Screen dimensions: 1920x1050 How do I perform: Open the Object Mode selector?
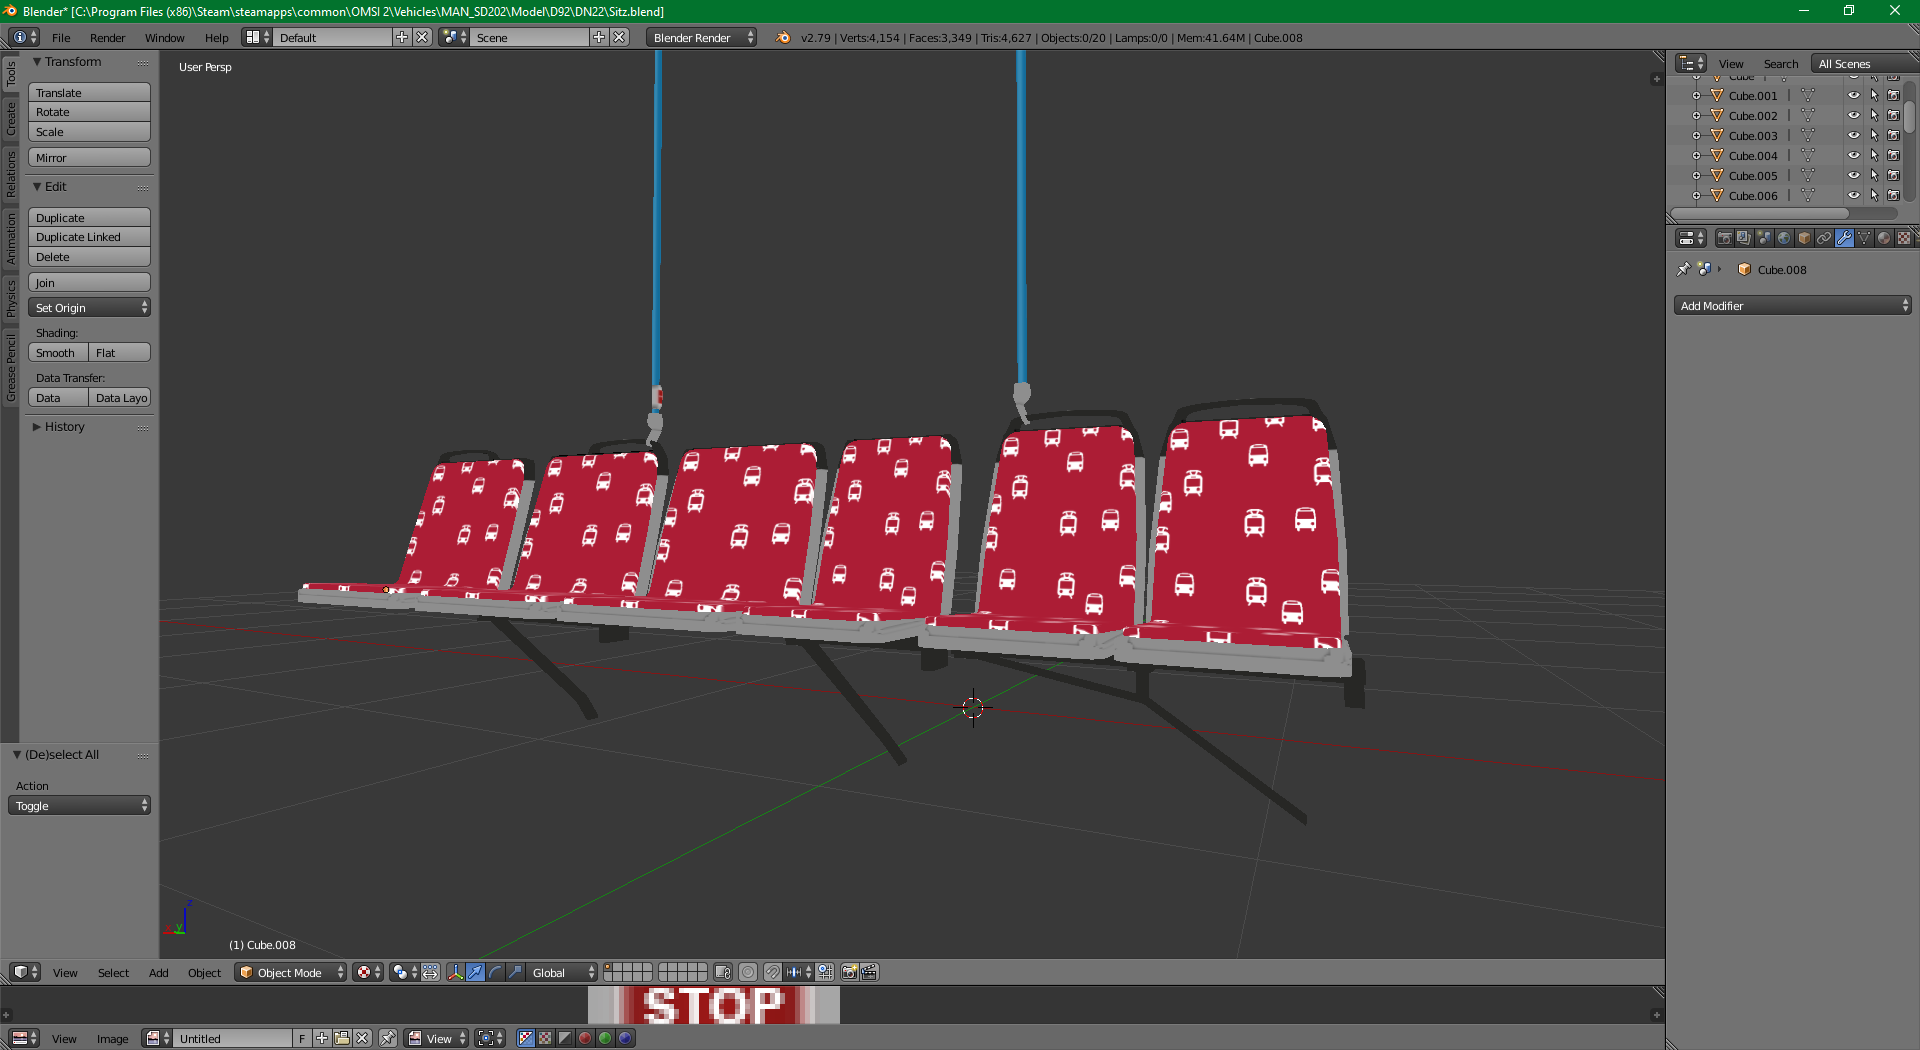(290, 972)
